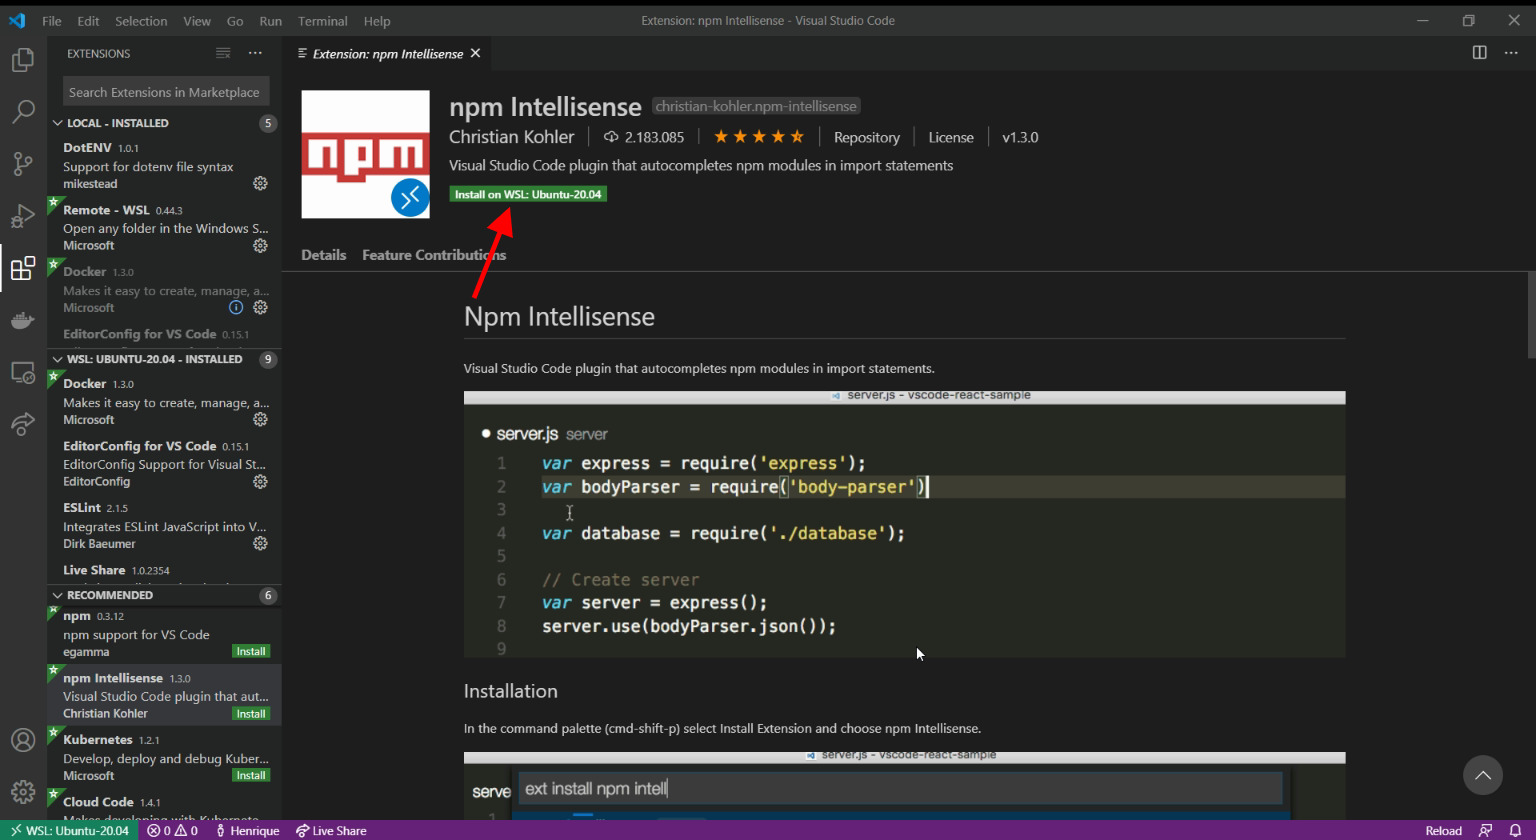The height and width of the screenshot is (840, 1536).
Task: Open Remote - WSL extension gear settings
Action: 260,246
